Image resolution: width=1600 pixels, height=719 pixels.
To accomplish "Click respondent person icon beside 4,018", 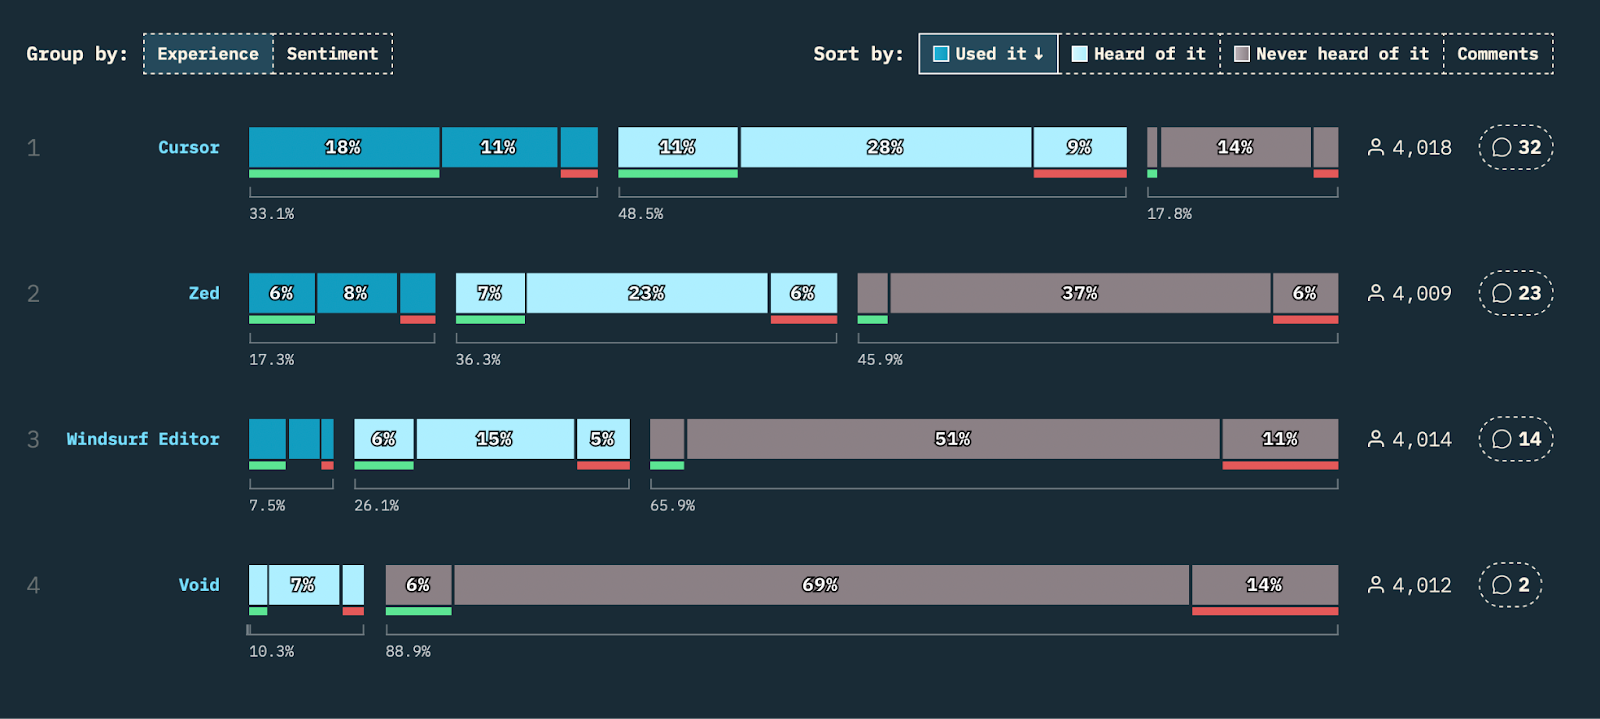I will point(1376,147).
